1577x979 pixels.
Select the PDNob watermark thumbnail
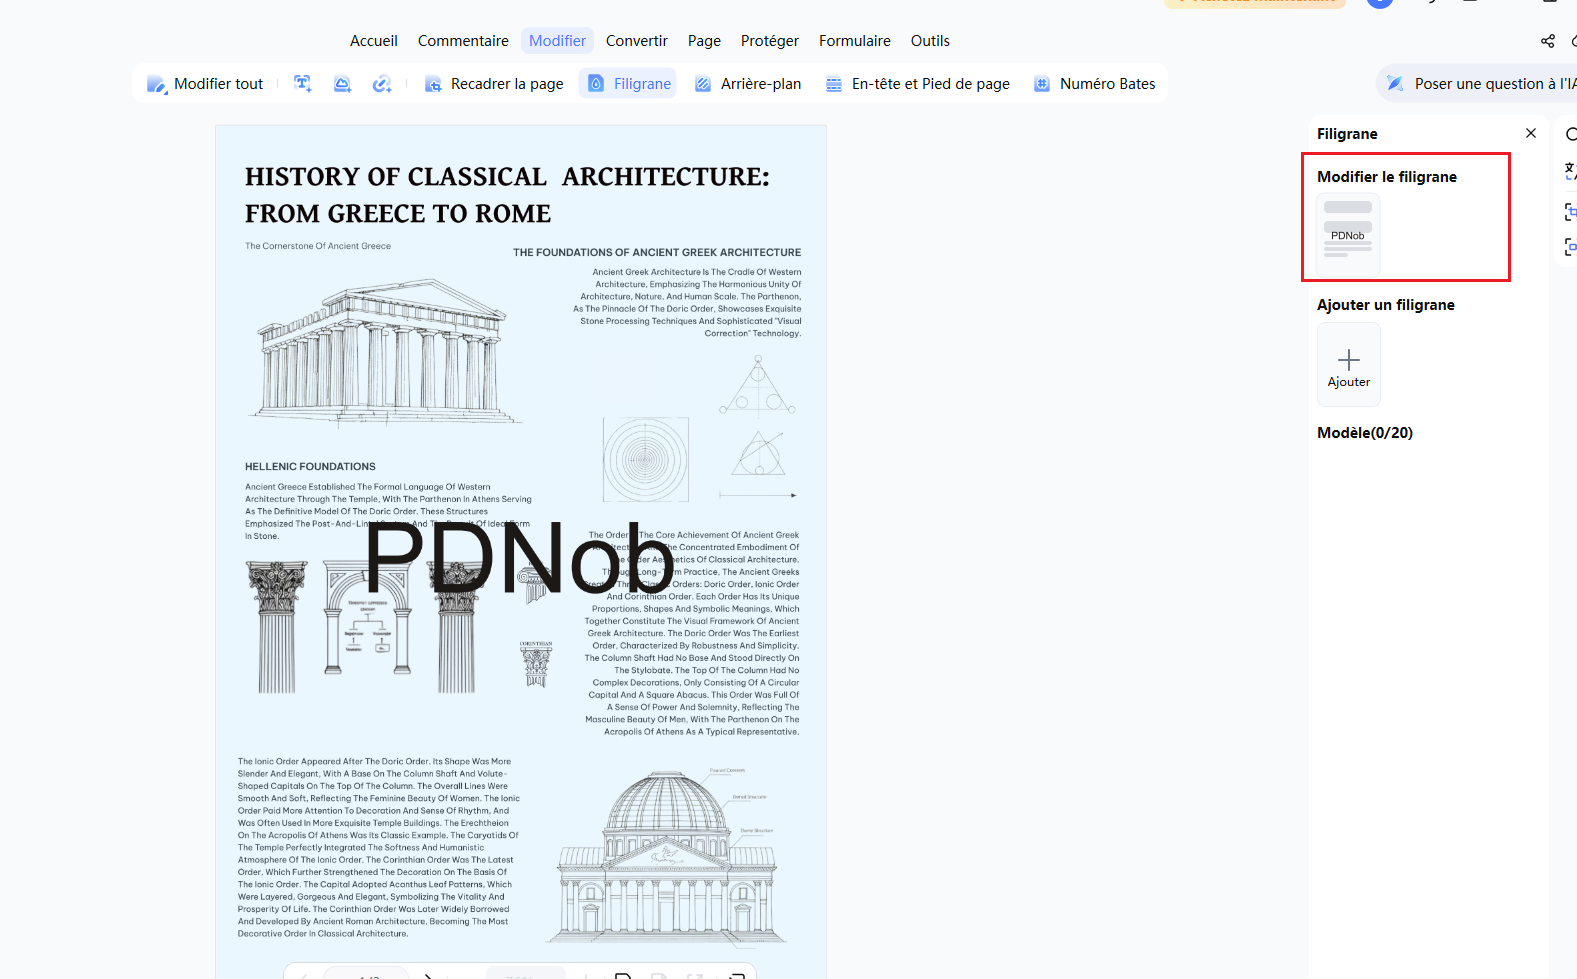(x=1348, y=235)
